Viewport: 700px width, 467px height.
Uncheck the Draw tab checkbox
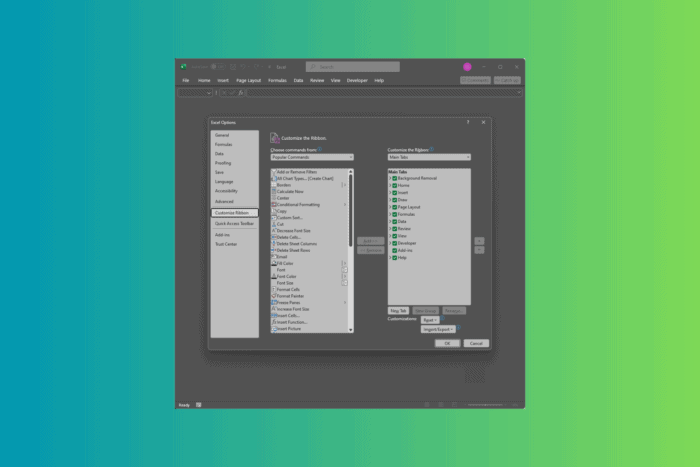[395, 200]
